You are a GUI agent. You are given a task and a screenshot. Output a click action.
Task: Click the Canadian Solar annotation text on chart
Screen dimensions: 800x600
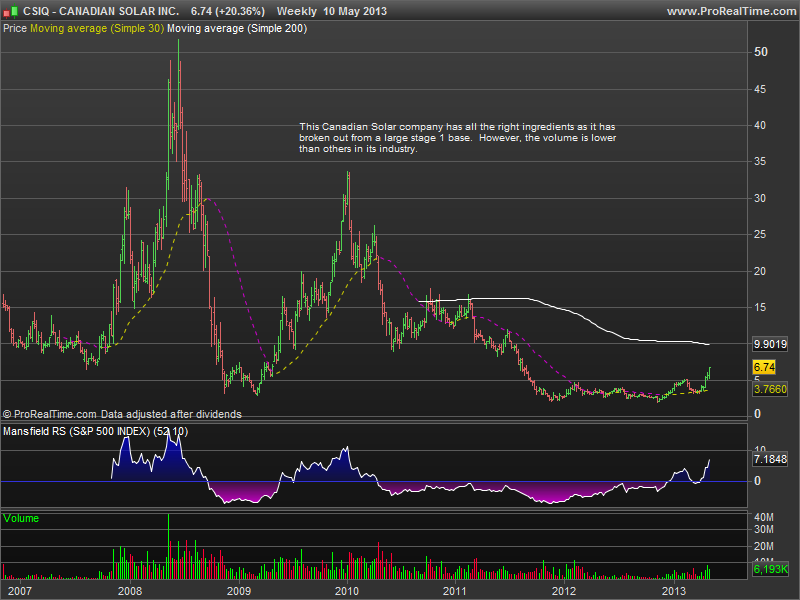tap(460, 138)
